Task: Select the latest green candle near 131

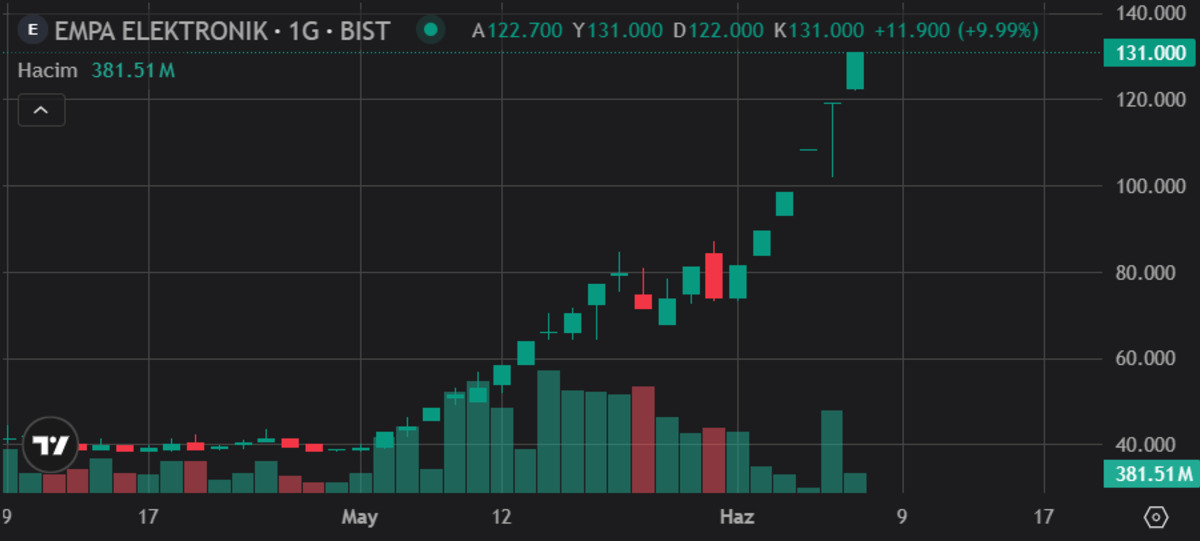Action: tap(855, 71)
